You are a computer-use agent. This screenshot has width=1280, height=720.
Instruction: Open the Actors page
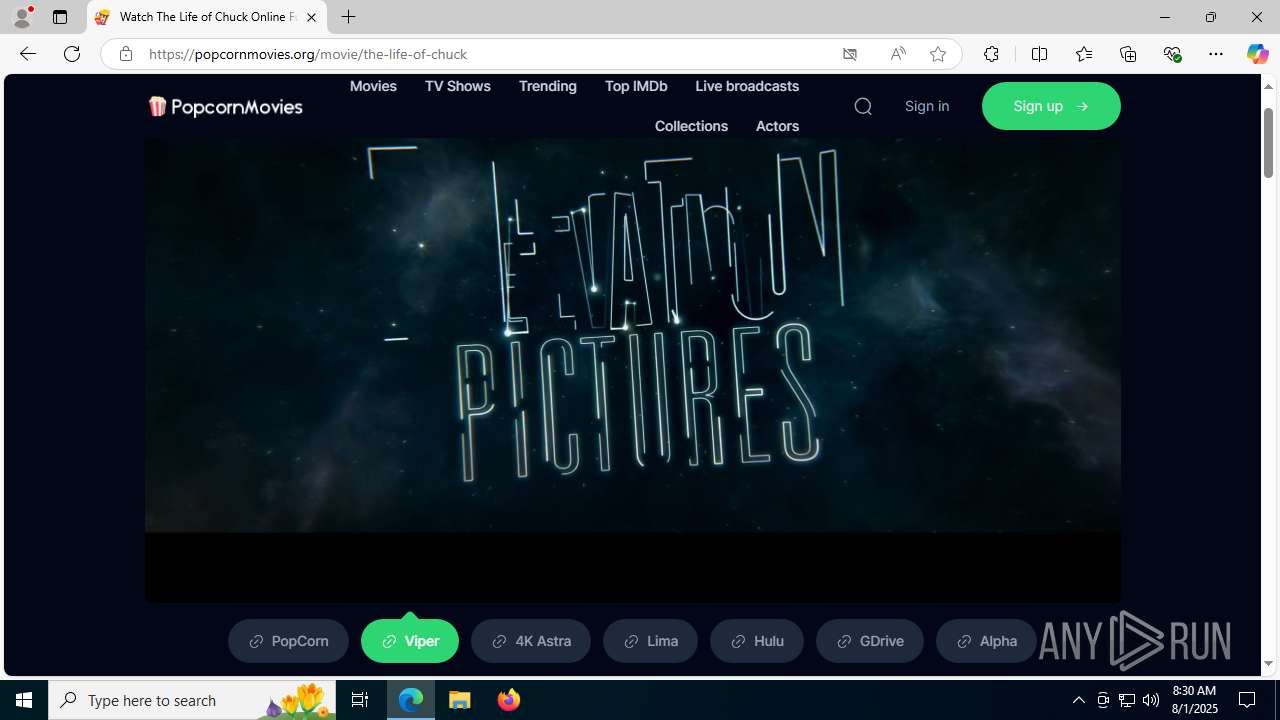coord(777,126)
